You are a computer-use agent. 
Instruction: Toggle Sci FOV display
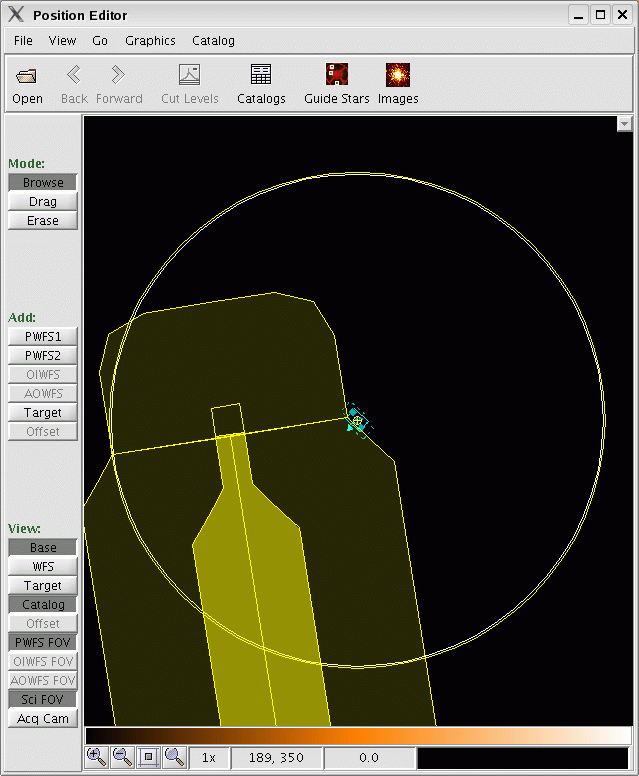[x=43, y=699]
